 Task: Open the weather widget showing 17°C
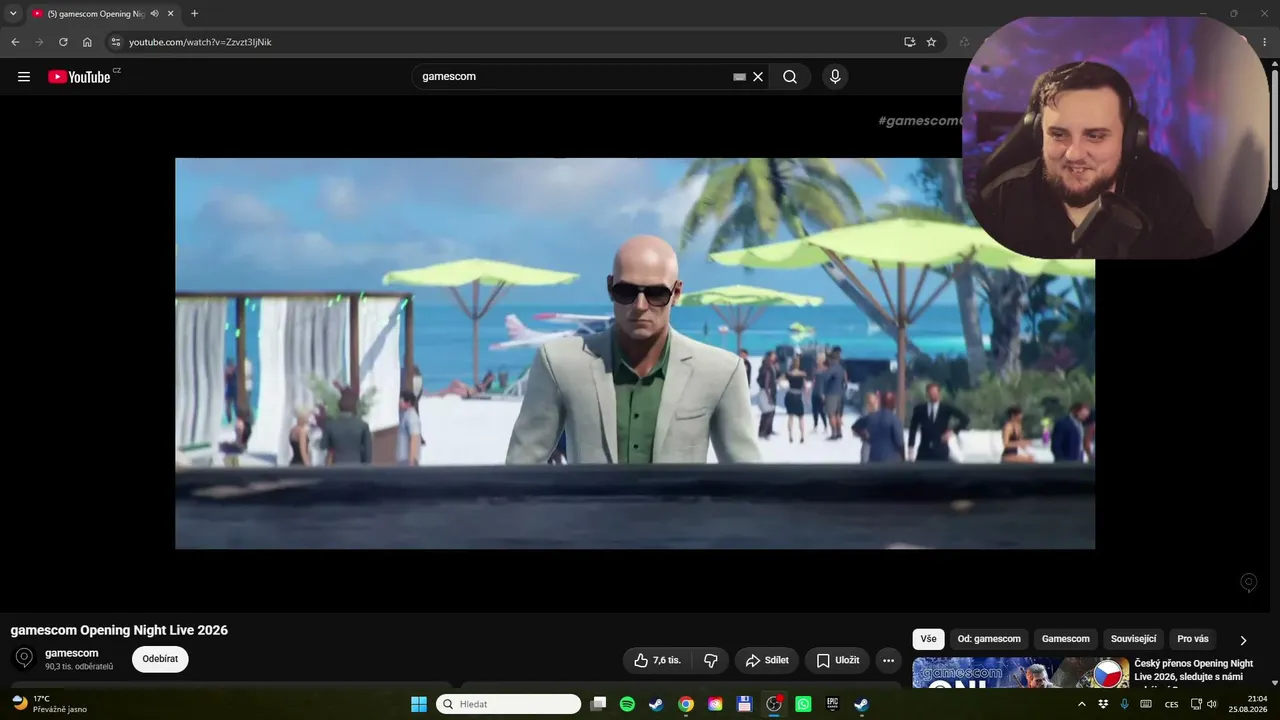click(x=50, y=704)
